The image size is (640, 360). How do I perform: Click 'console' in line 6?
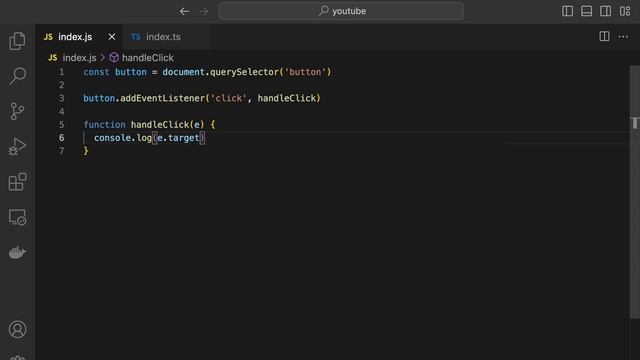pyautogui.click(x=112, y=138)
